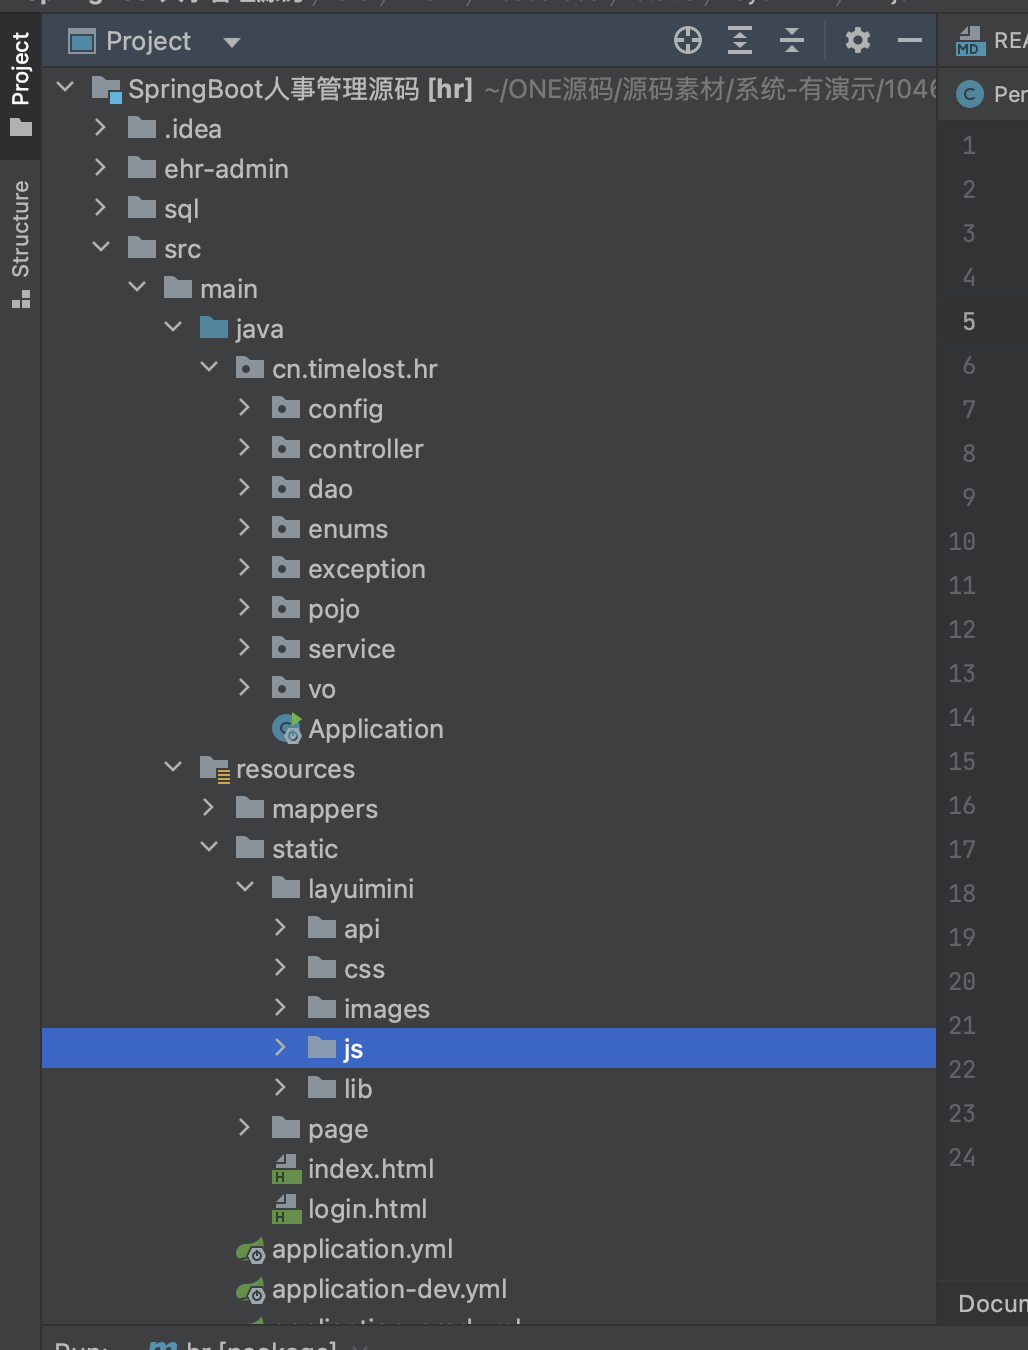Select the 'static' folder label
Image resolution: width=1028 pixels, height=1350 pixels.
coord(305,849)
